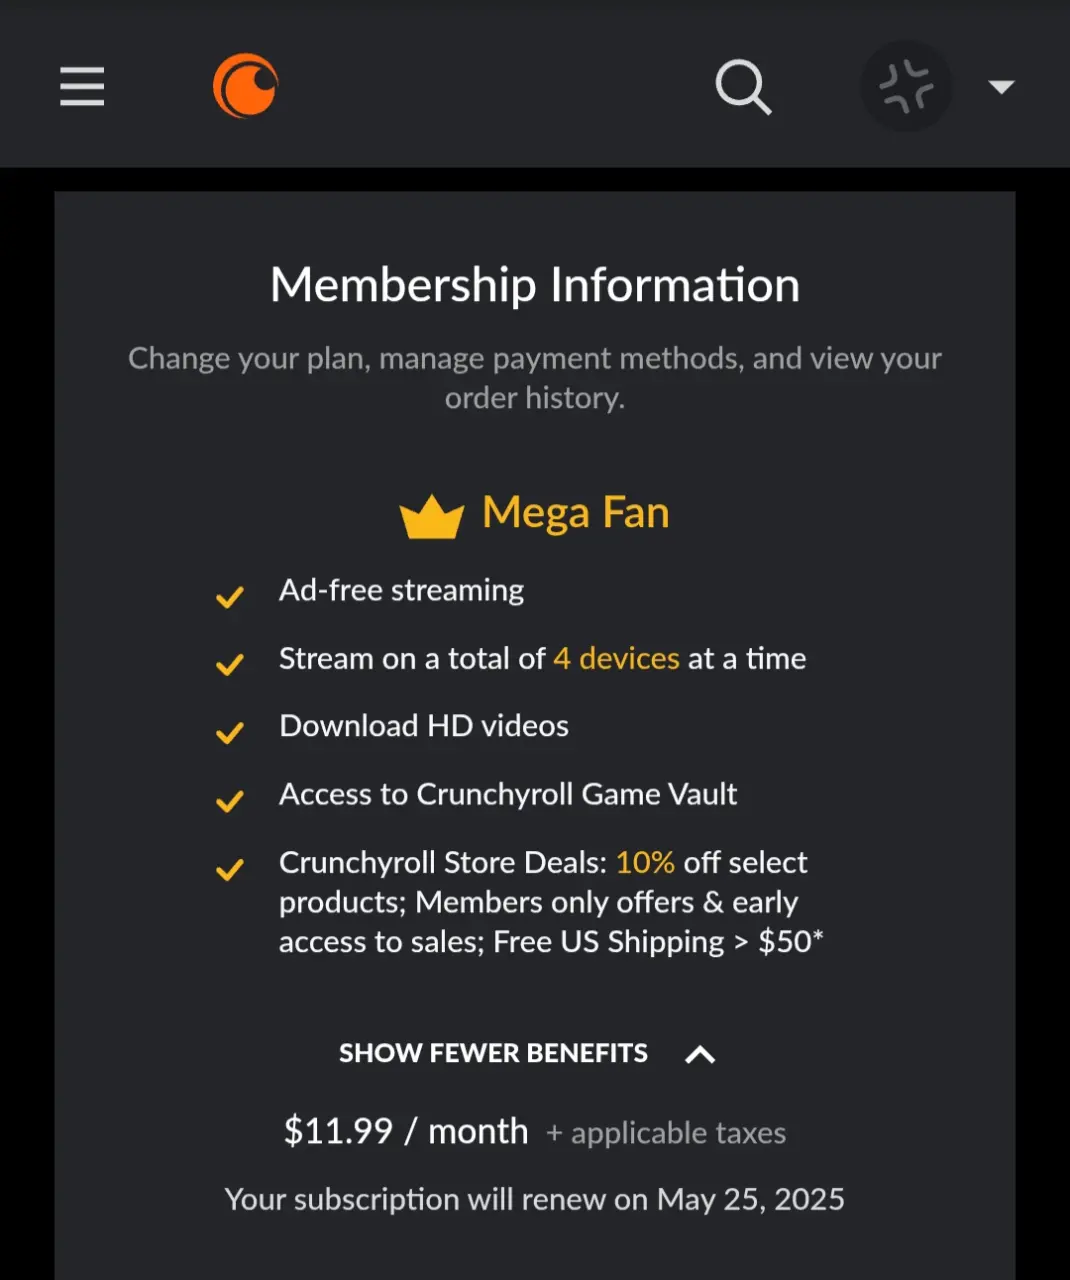This screenshot has height=1280, width=1070.
Task: Click the checkmark next to Ad-free streaming
Action: (x=230, y=597)
